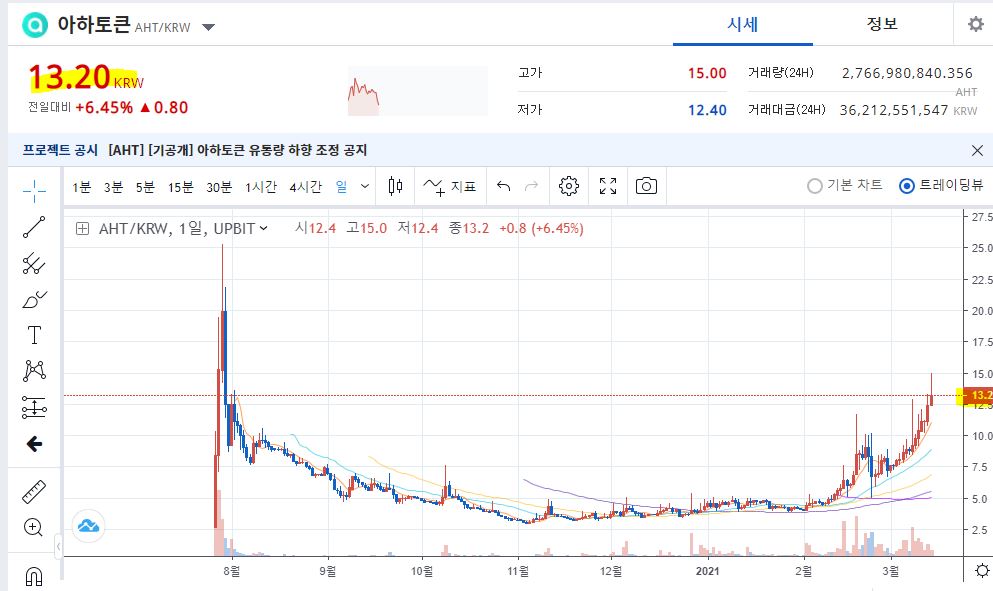Close the project announcement banner

click(x=977, y=150)
